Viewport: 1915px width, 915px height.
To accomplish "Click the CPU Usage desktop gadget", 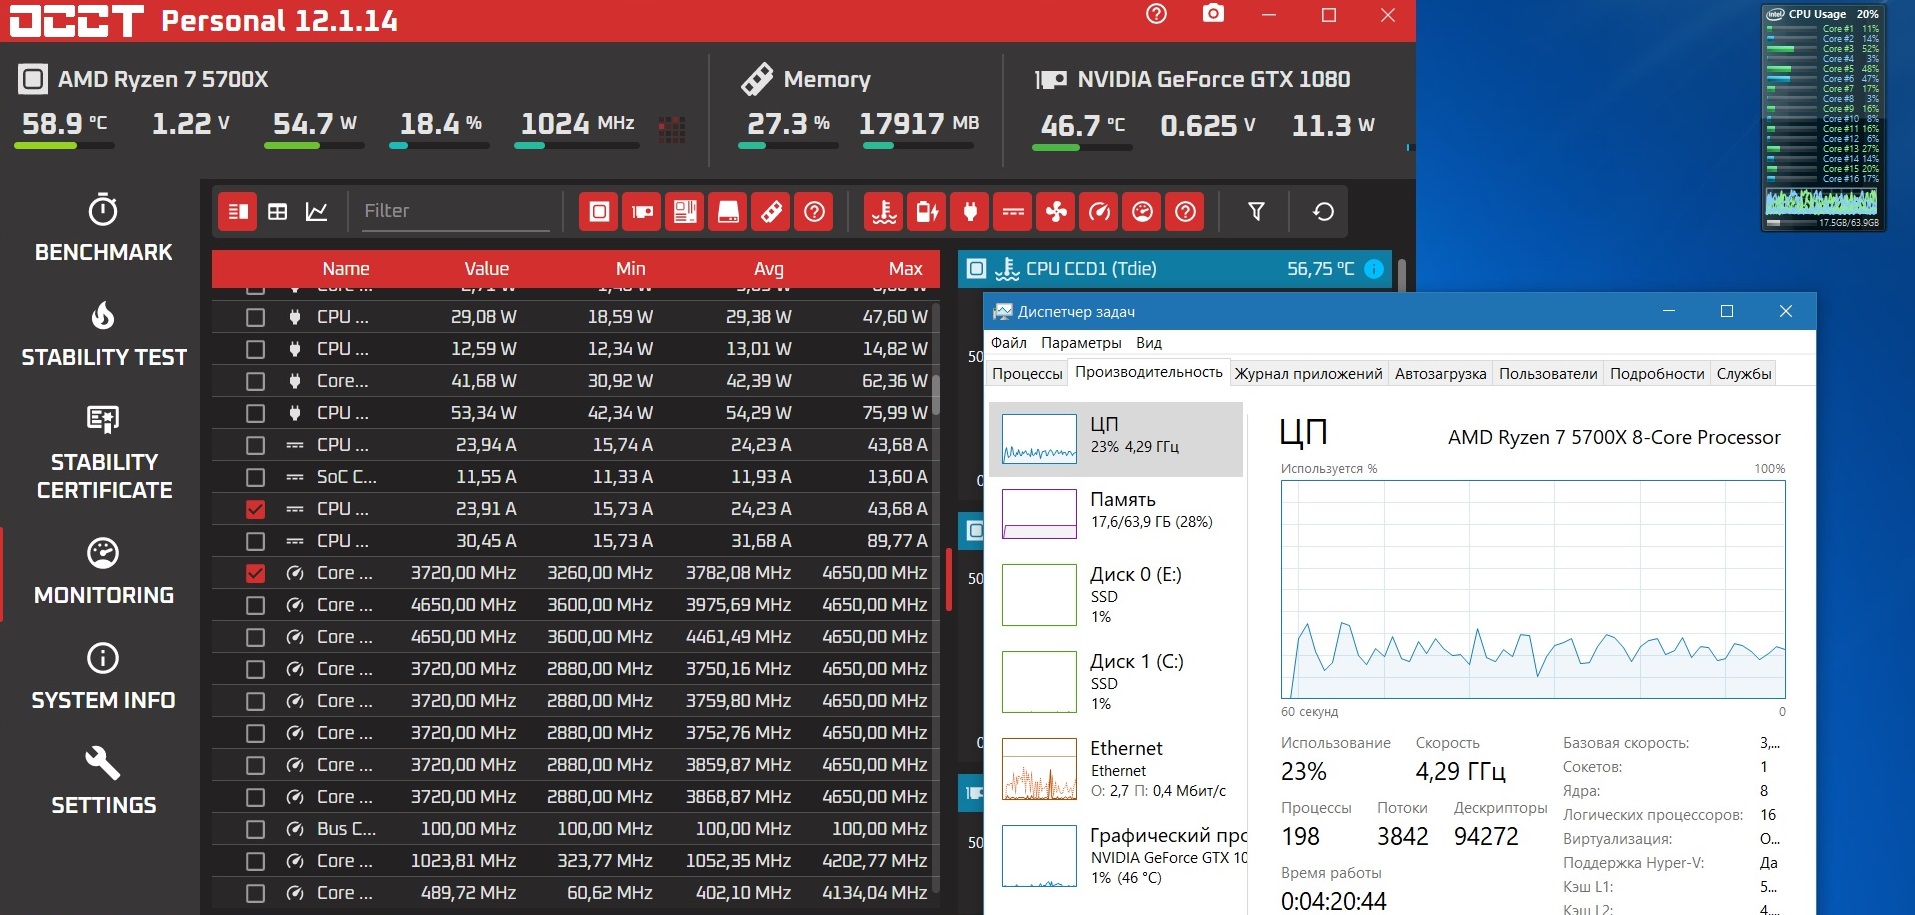I will pos(1822,117).
